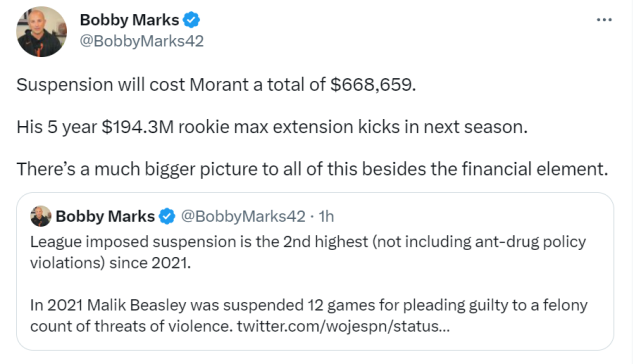Open the Bobby Marks display name in header

(x=129, y=20)
